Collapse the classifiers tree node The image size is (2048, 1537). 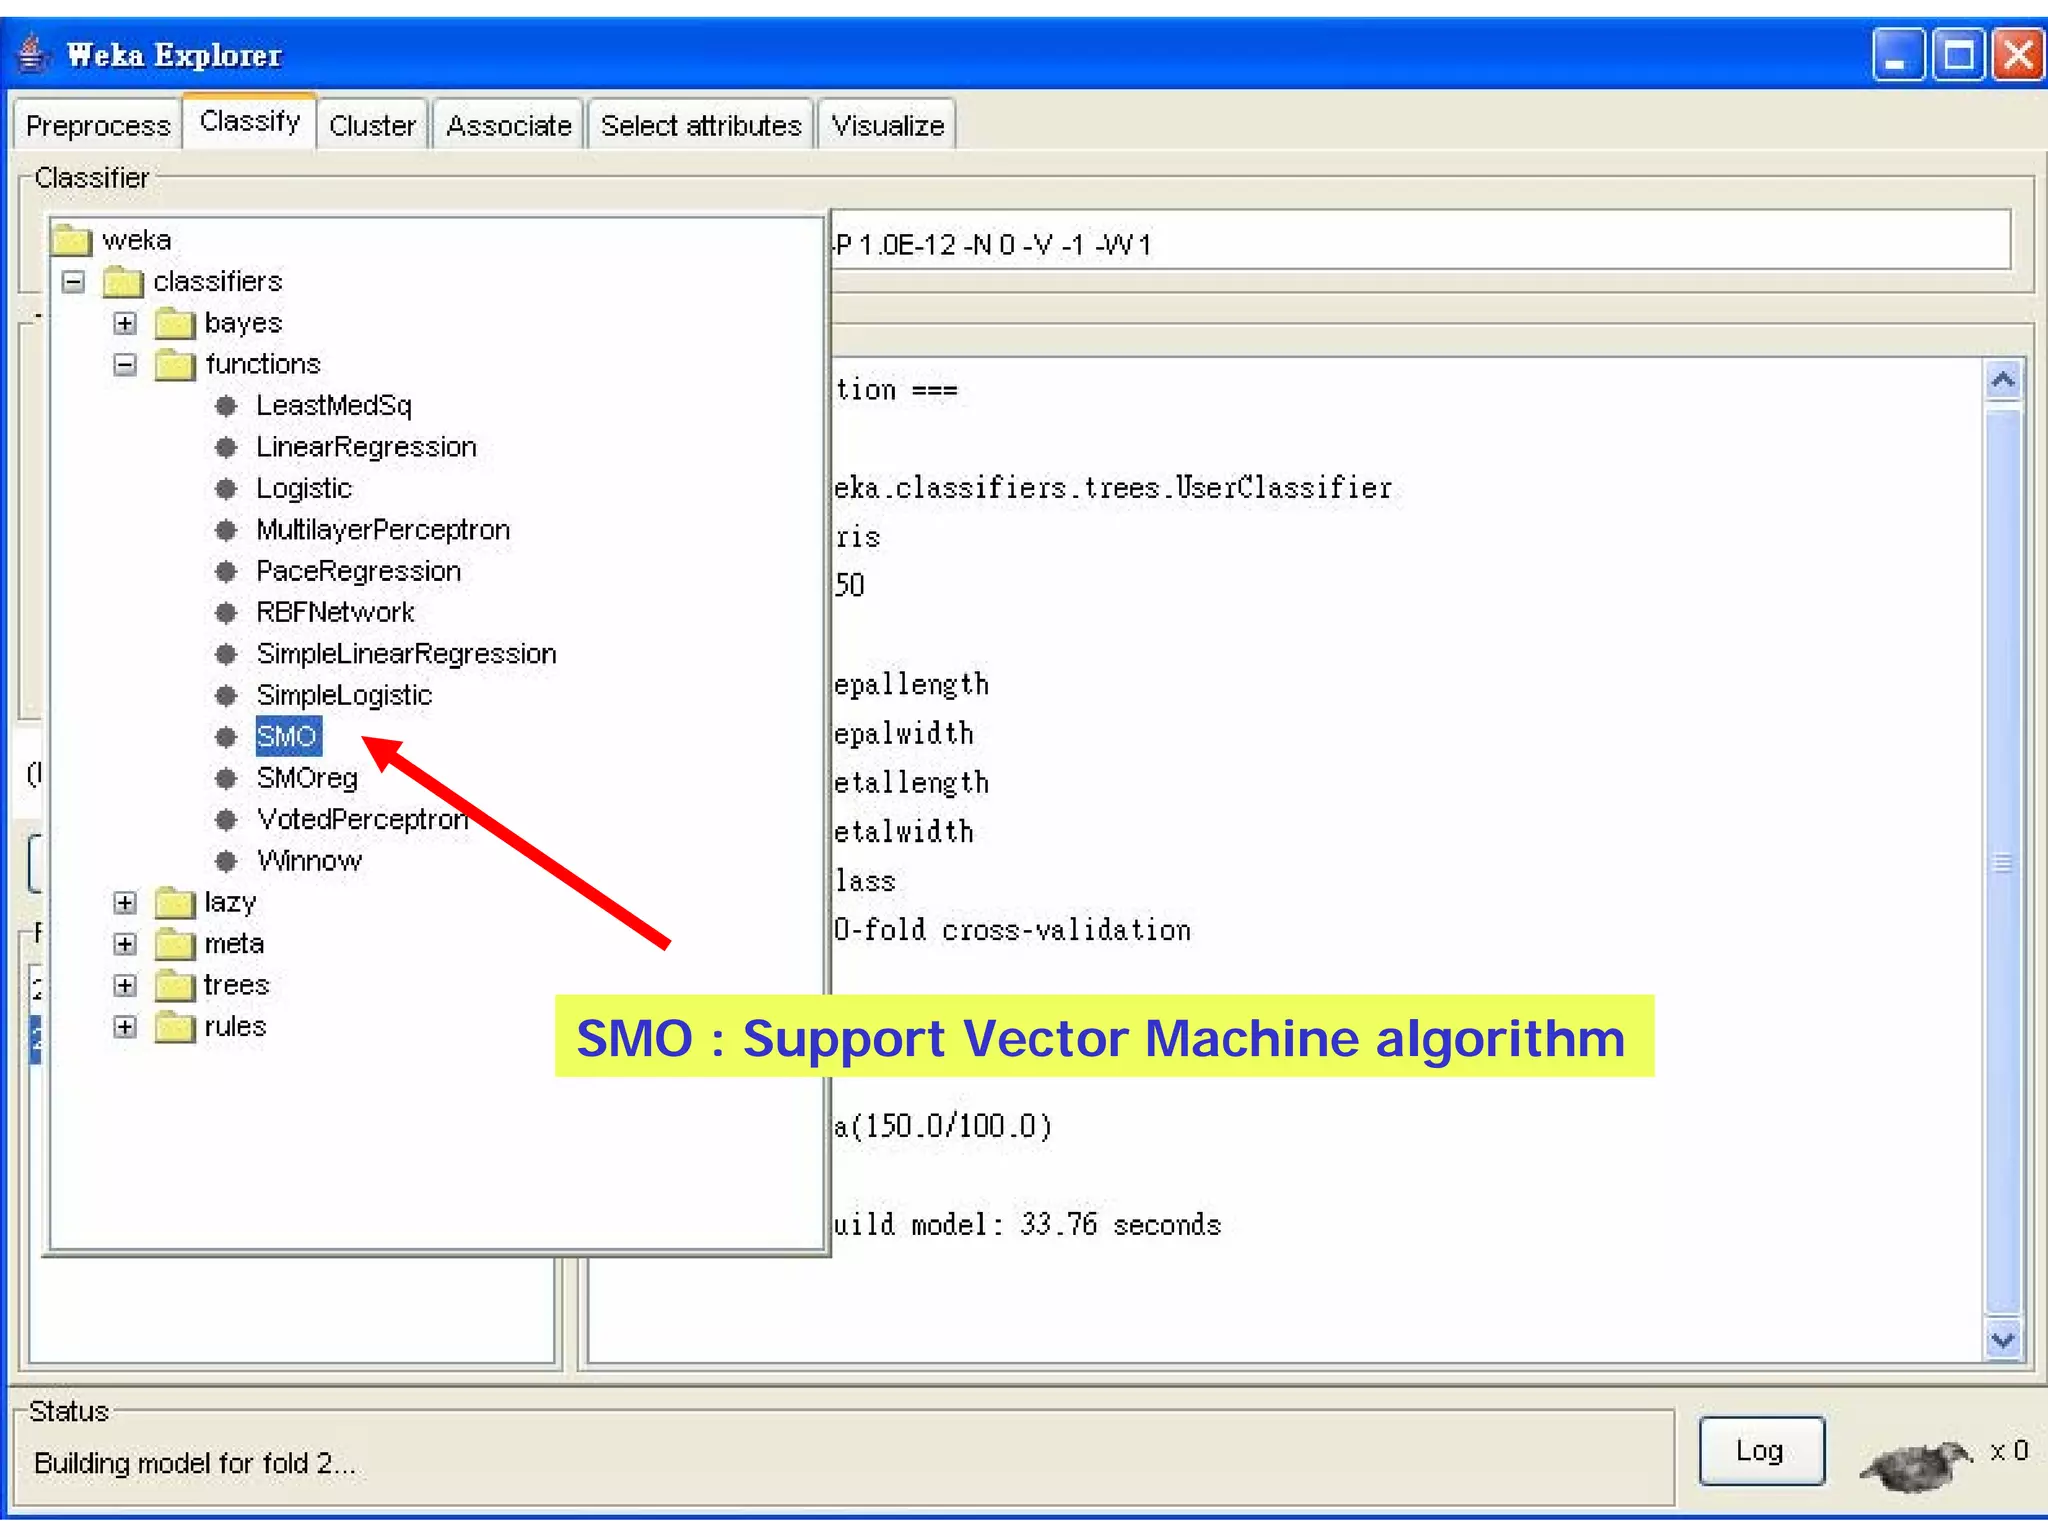pos(73,282)
